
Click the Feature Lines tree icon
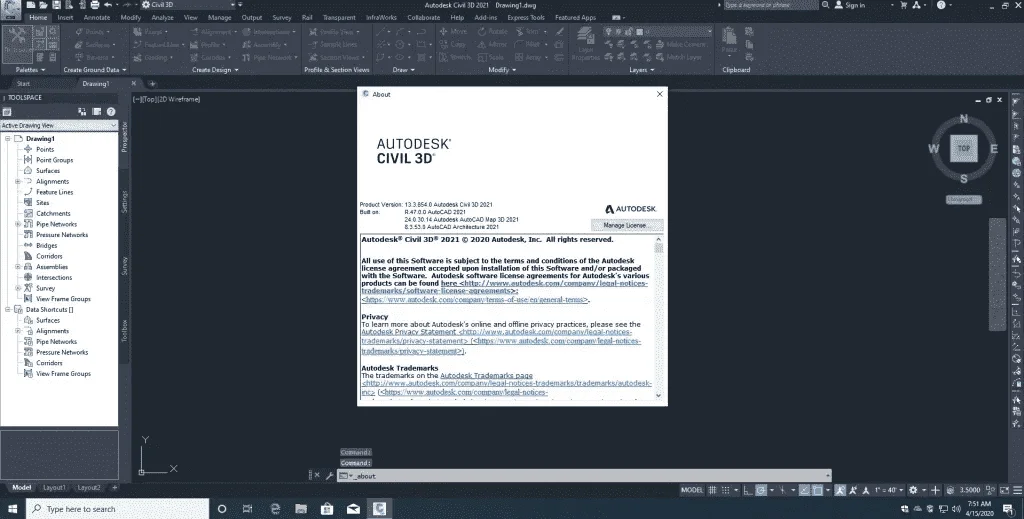pos(28,192)
